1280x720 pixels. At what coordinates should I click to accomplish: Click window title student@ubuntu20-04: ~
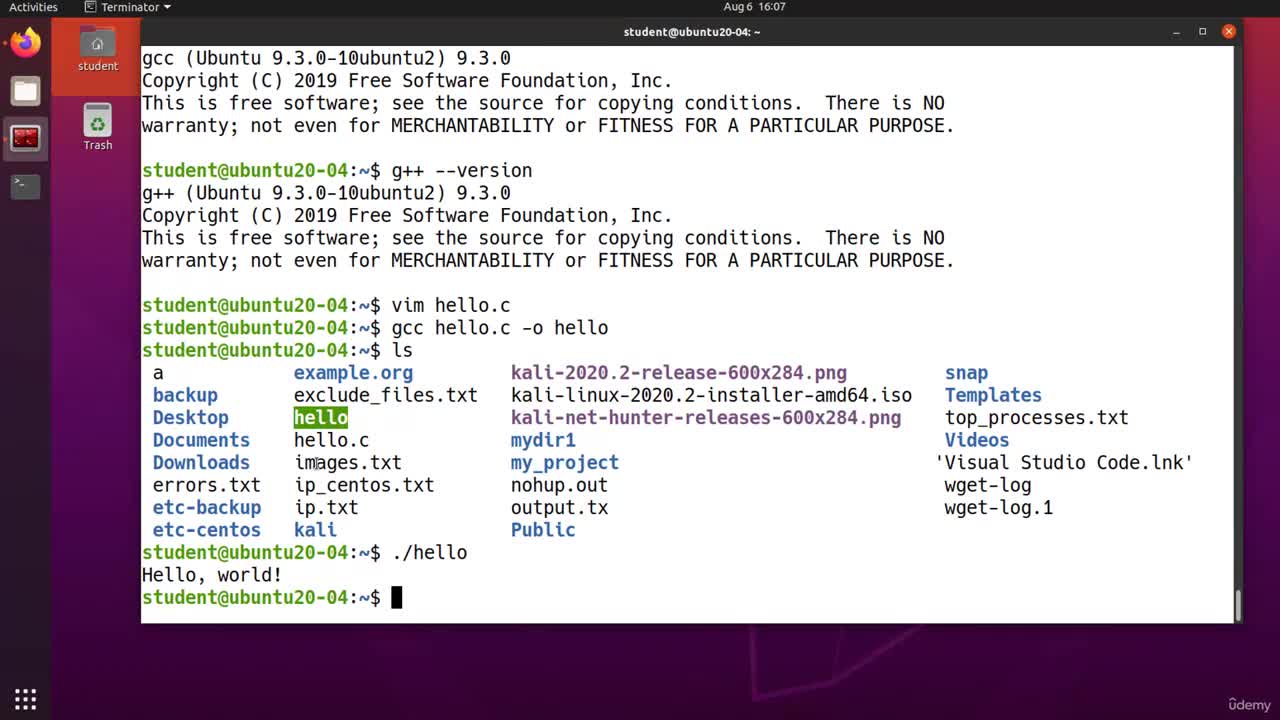tap(692, 32)
